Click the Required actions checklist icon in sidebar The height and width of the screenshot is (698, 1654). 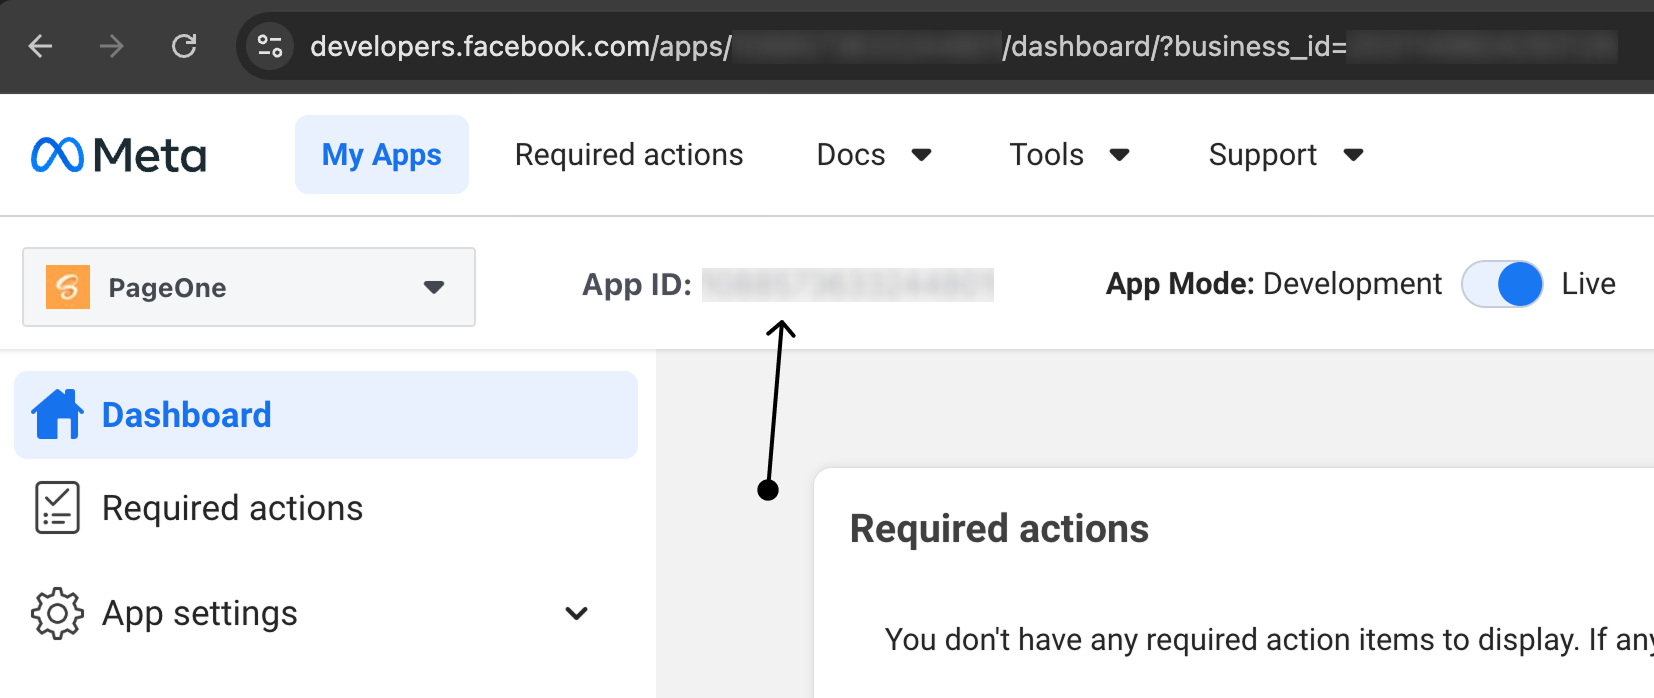tap(57, 507)
